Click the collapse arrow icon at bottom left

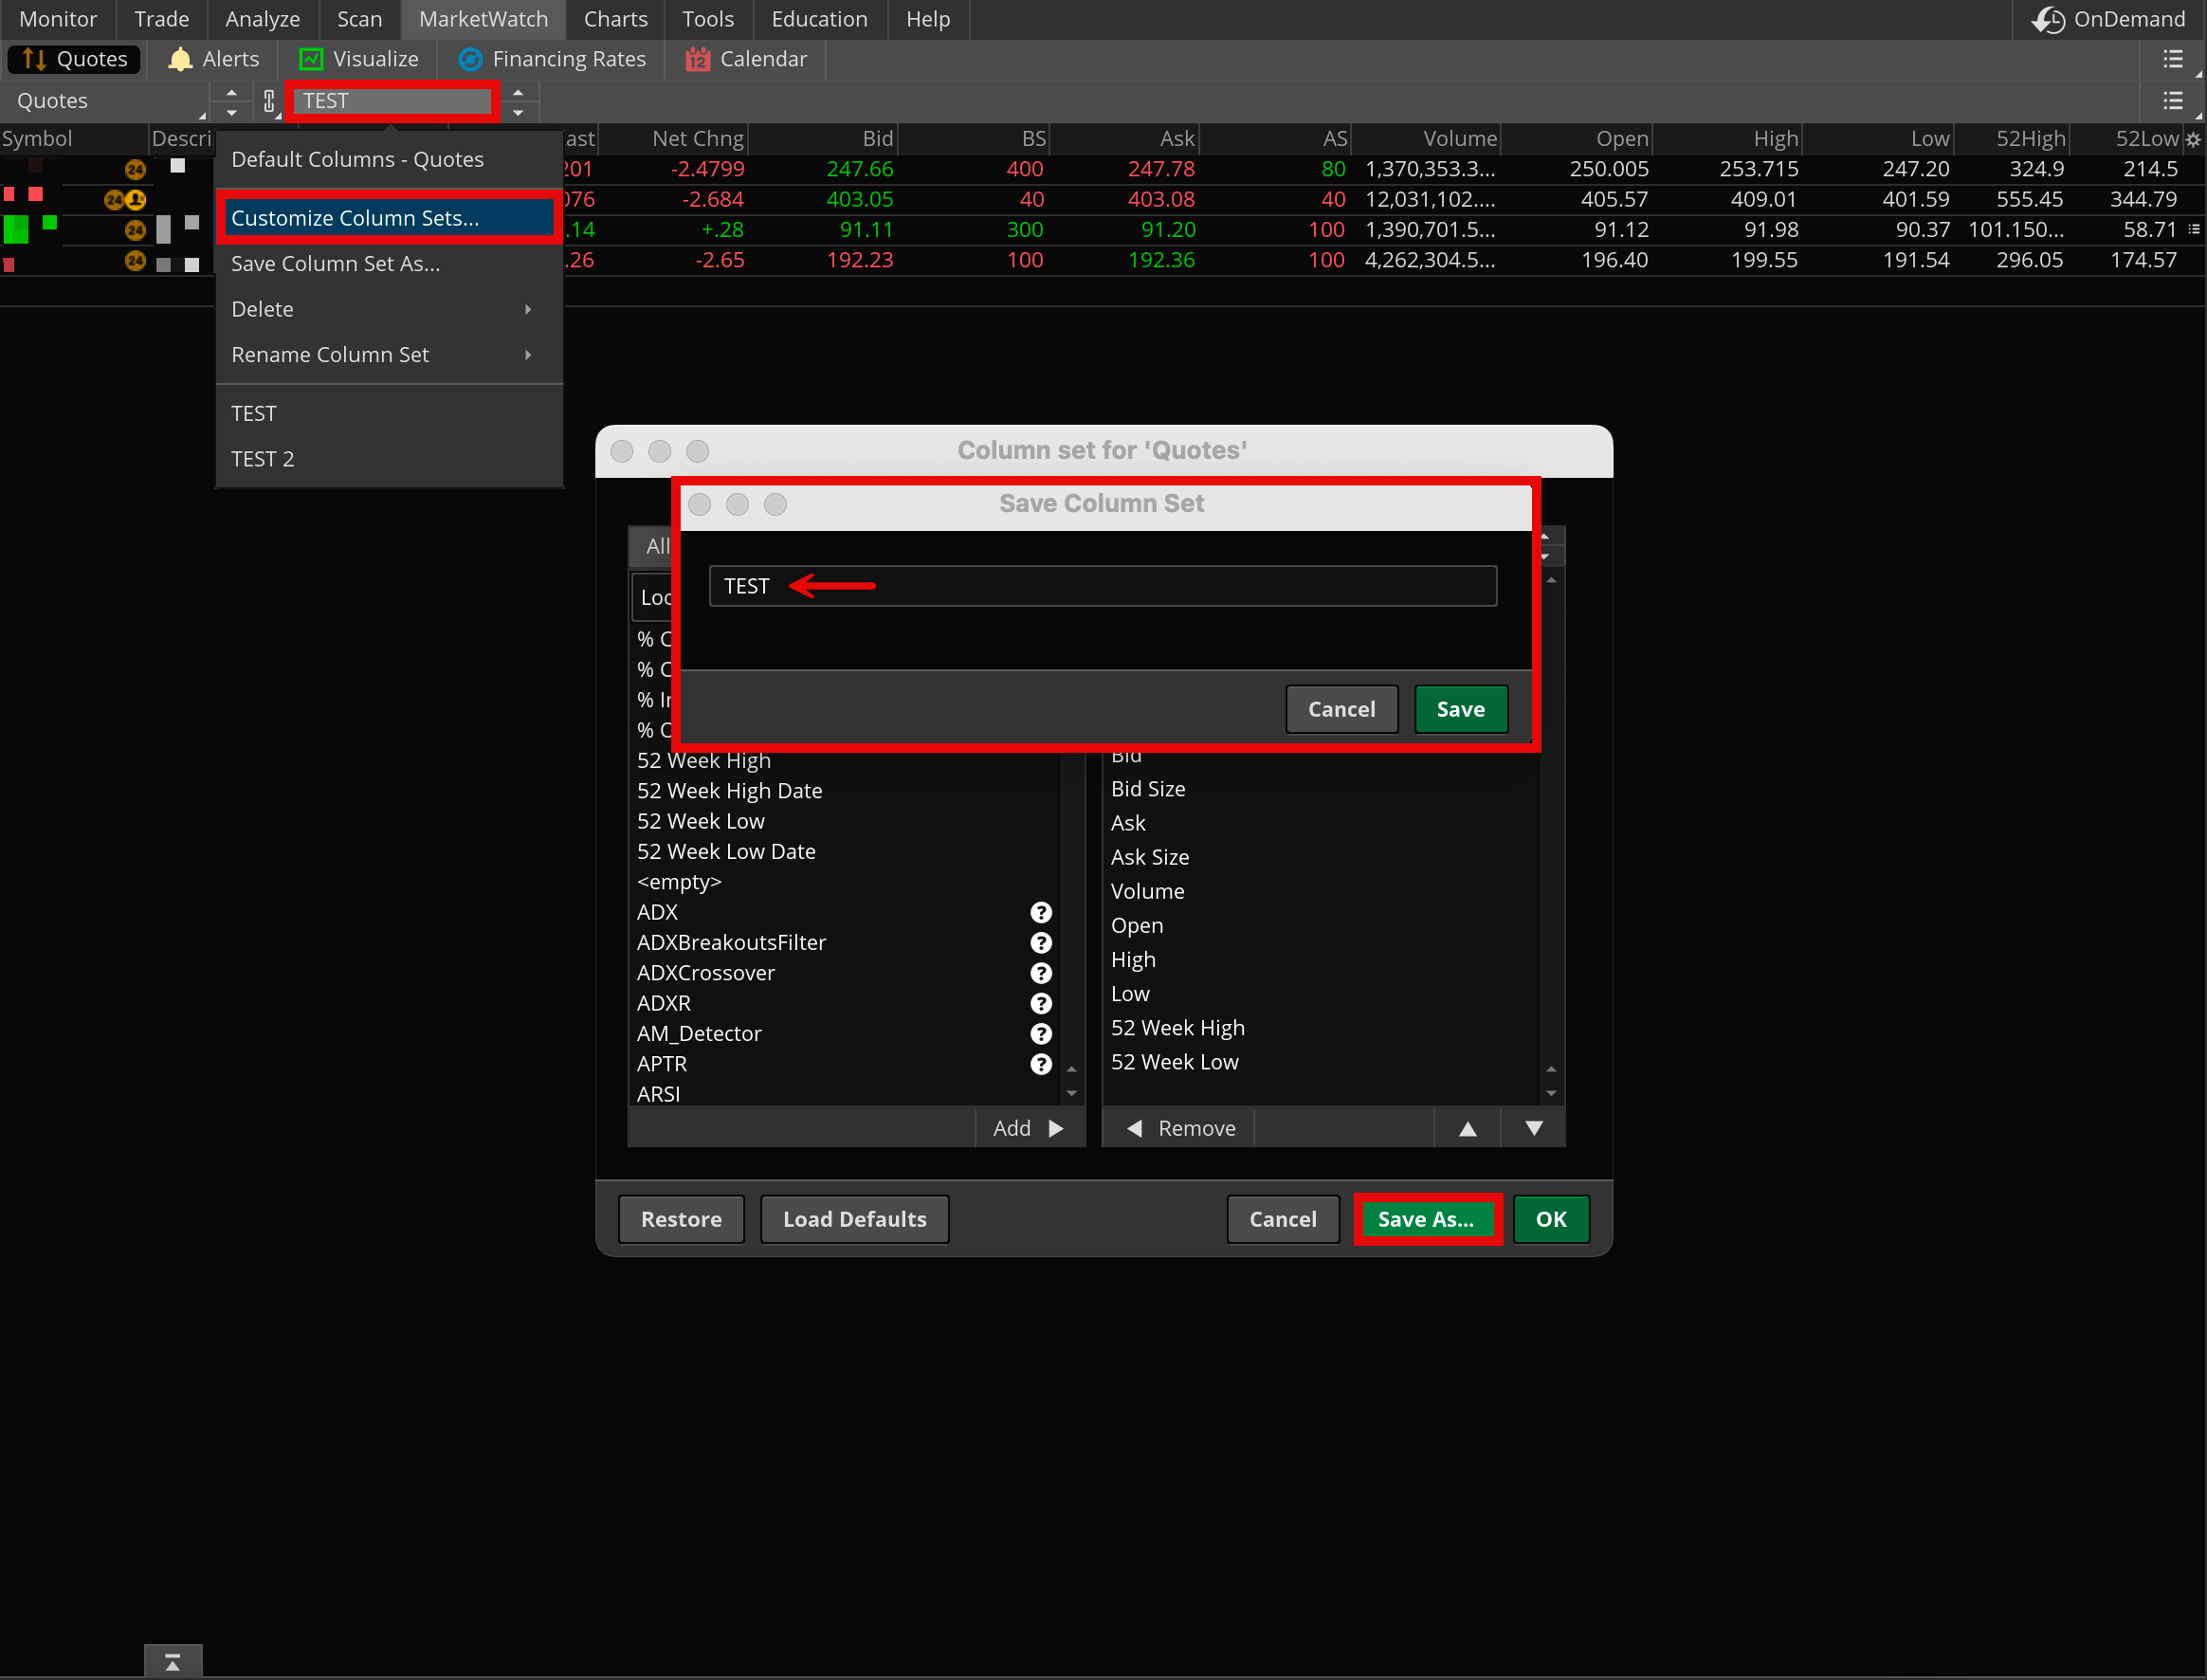173,1662
